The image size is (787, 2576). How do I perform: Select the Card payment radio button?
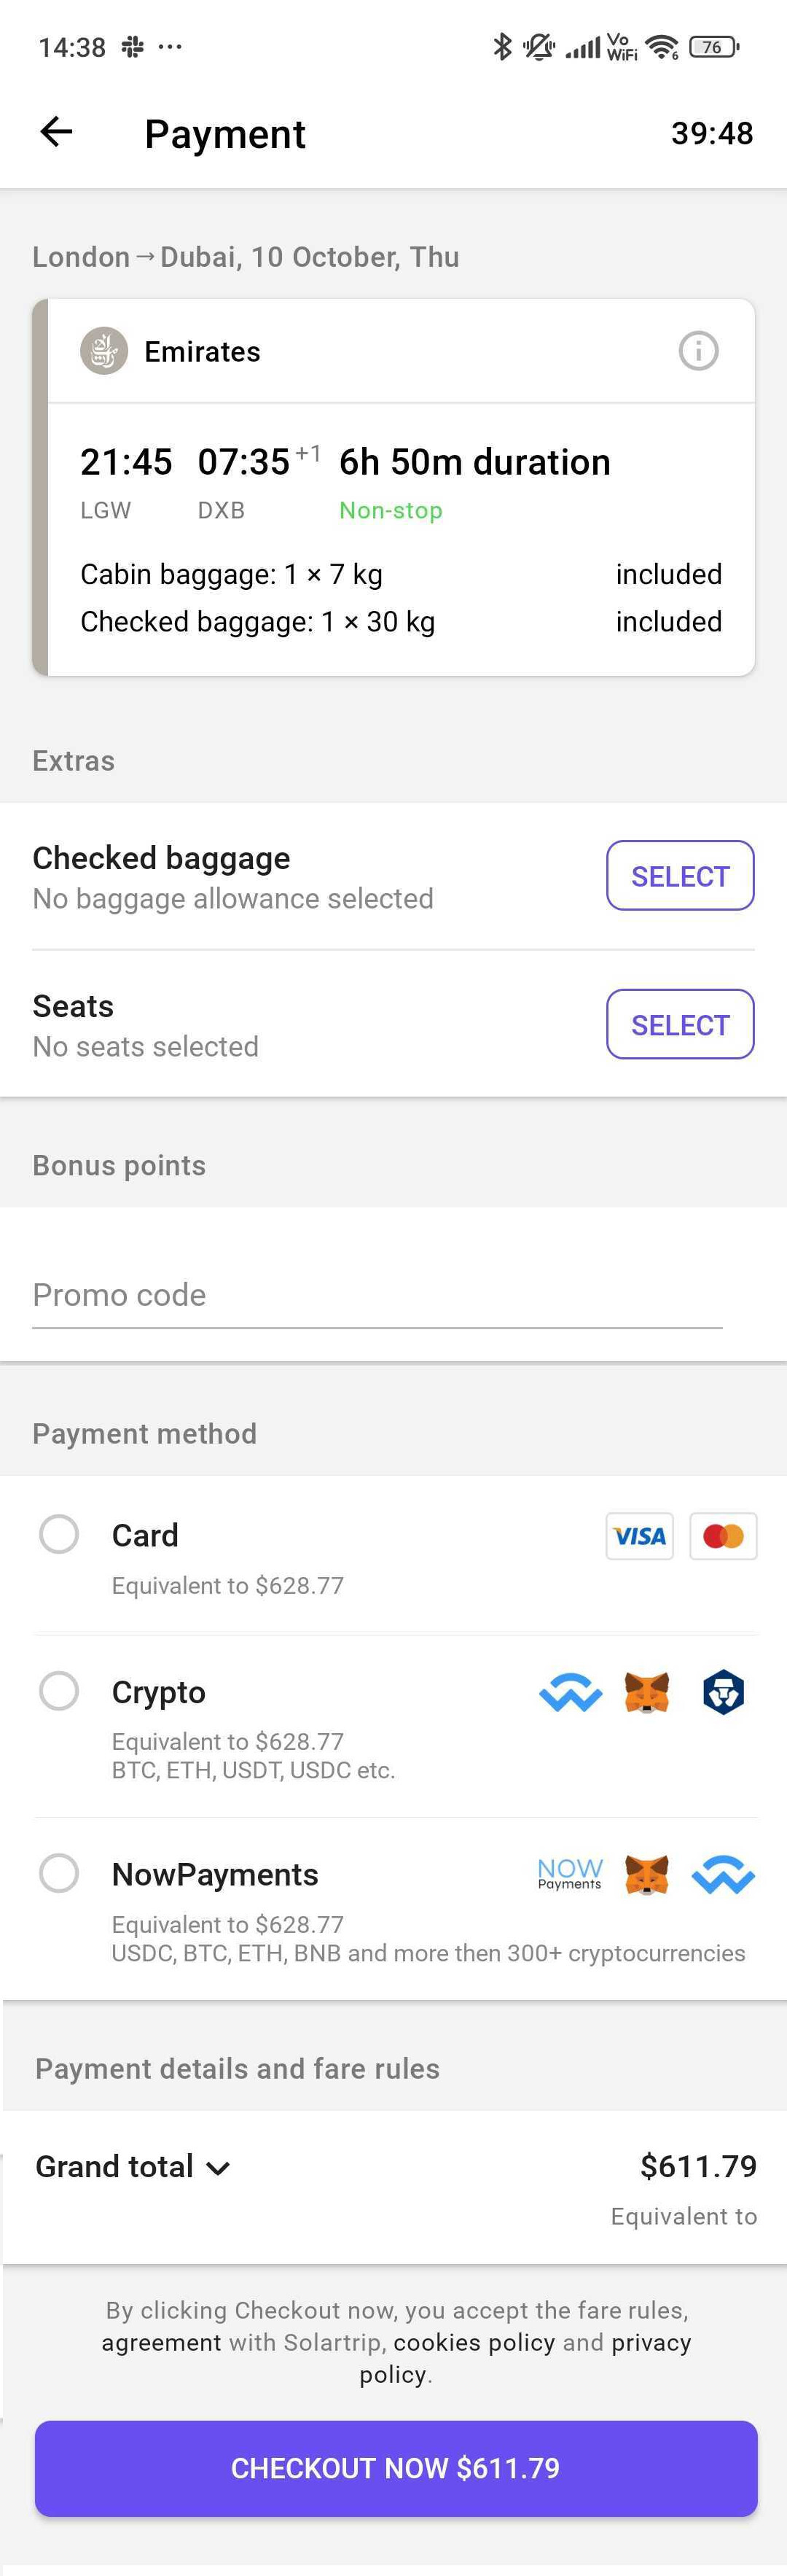59,1534
